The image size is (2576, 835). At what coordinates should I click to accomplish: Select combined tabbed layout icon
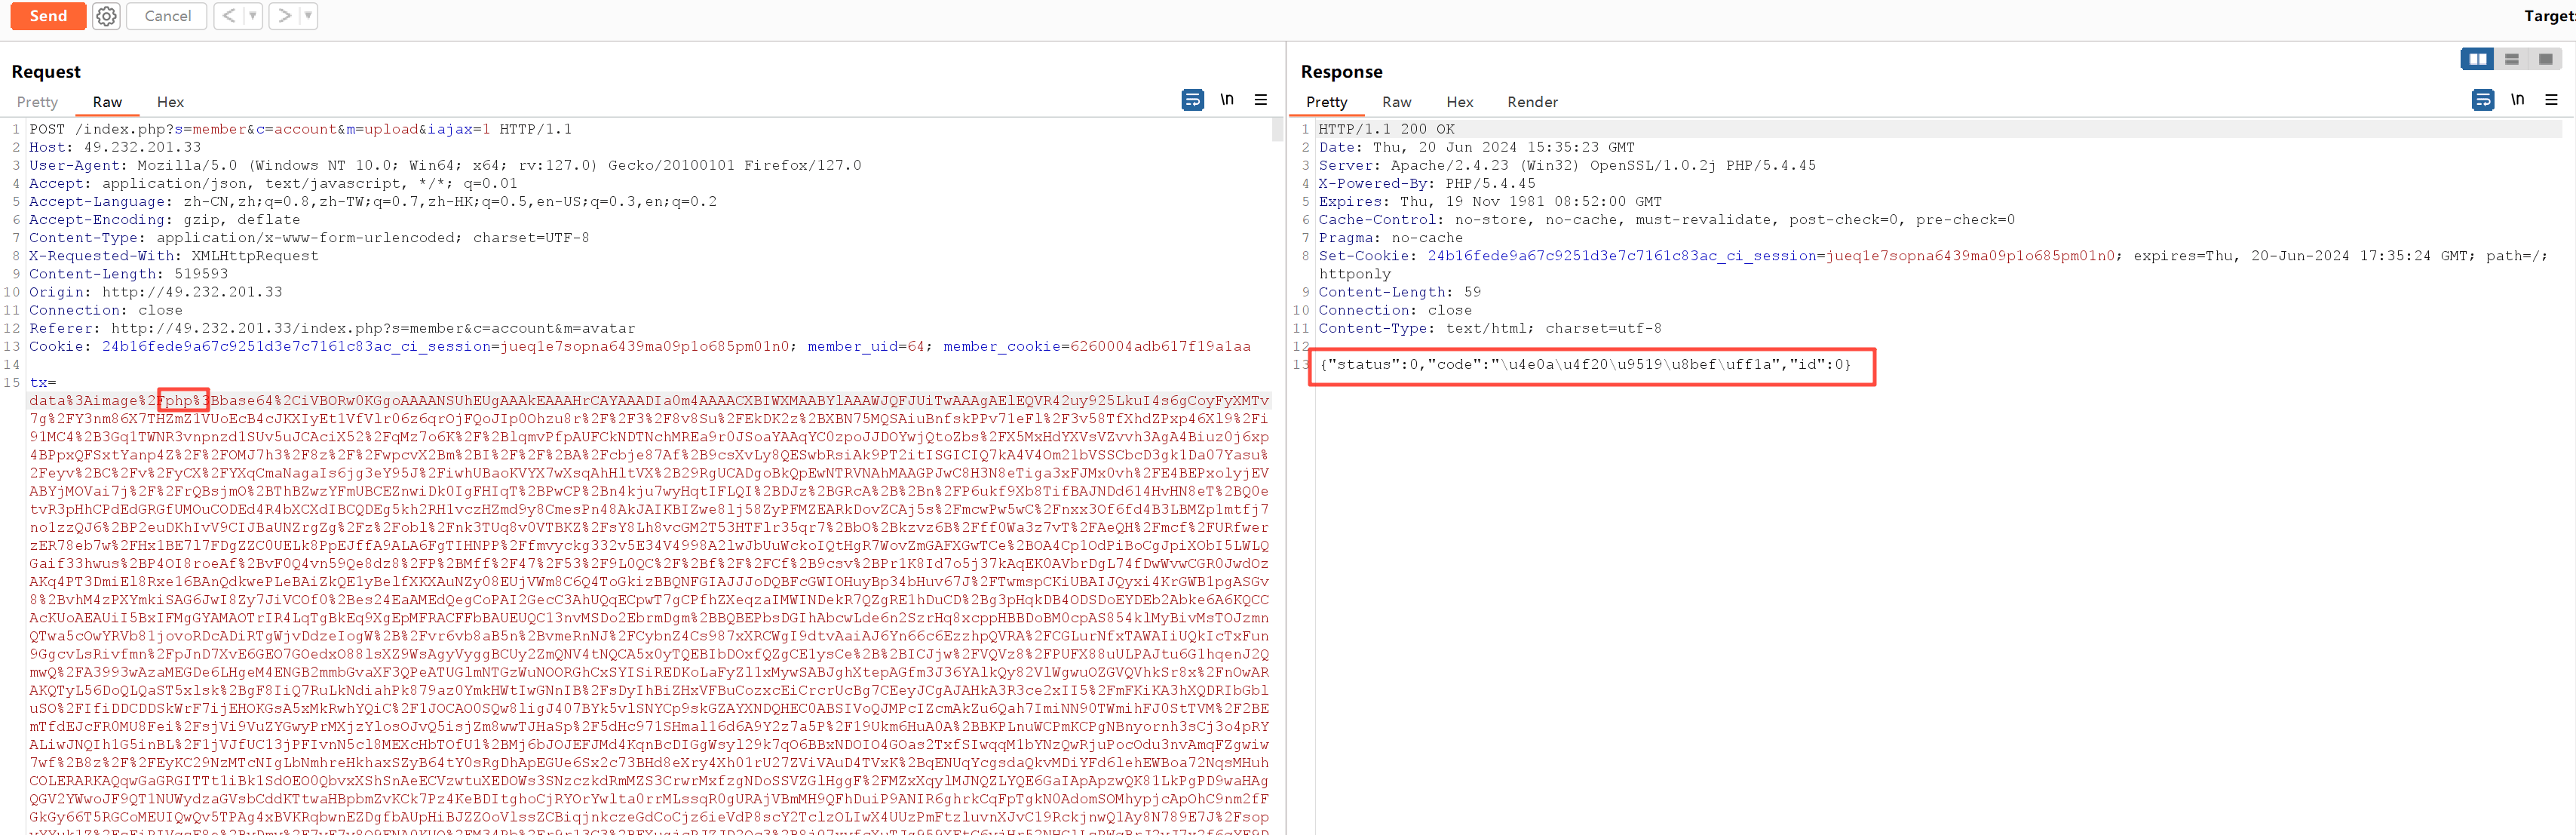pos(2545,59)
